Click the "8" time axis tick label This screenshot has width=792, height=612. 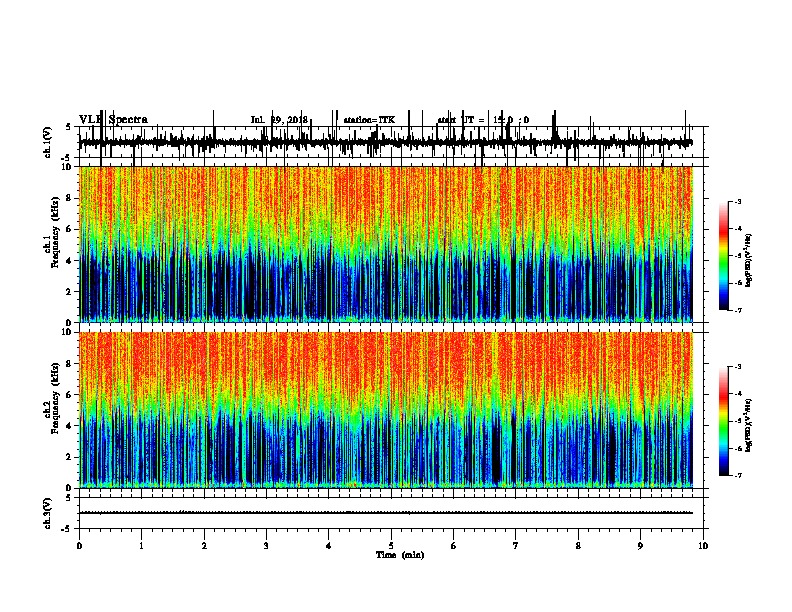(x=578, y=546)
